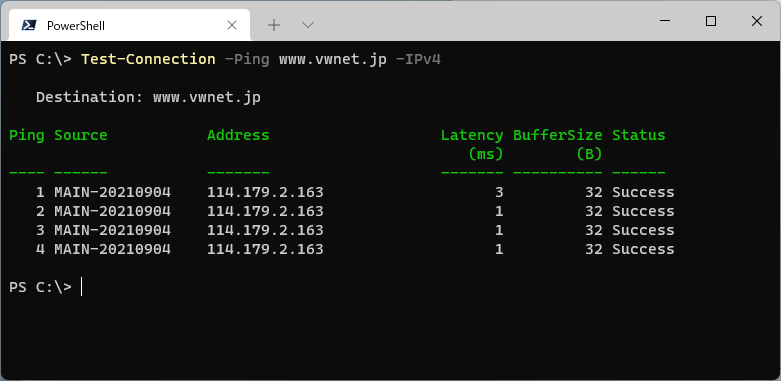Click the -IPv4 parameter text

[x=418, y=59]
